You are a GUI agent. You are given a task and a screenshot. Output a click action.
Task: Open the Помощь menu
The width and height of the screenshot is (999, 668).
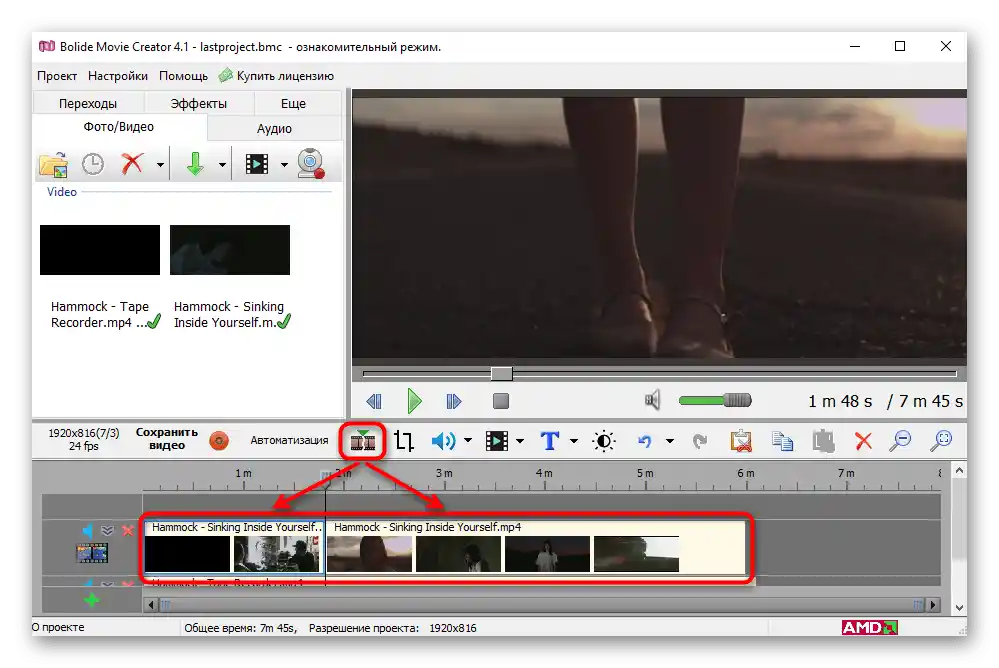[x=183, y=76]
